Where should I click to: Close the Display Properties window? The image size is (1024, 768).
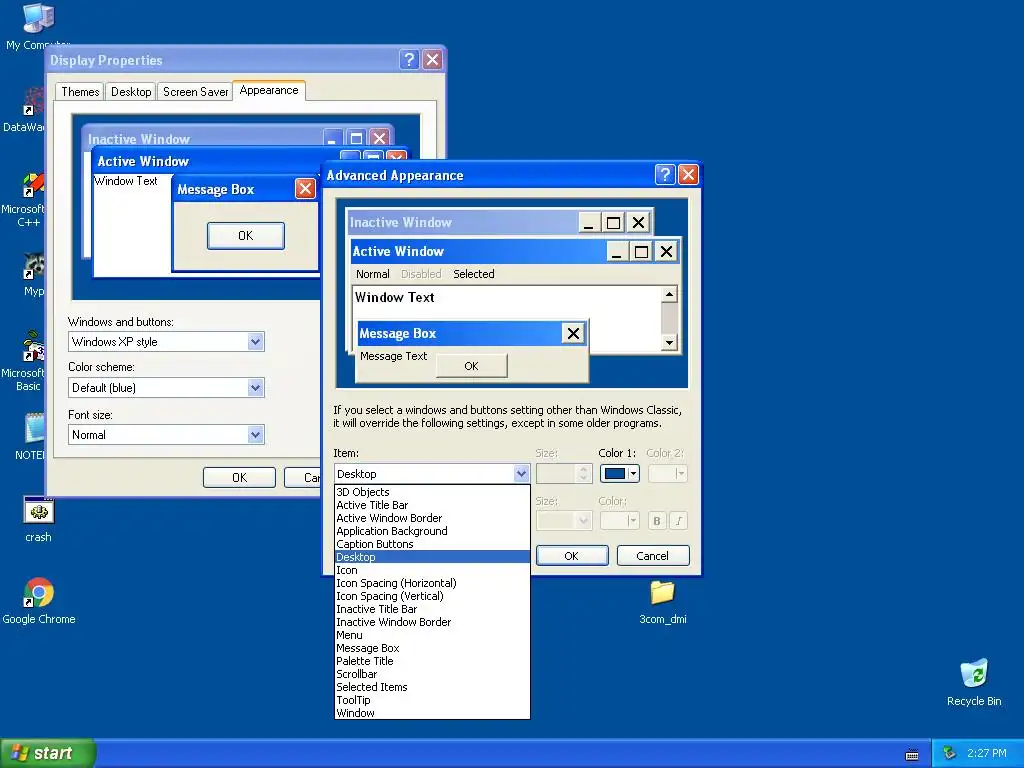pyautogui.click(x=432, y=59)
